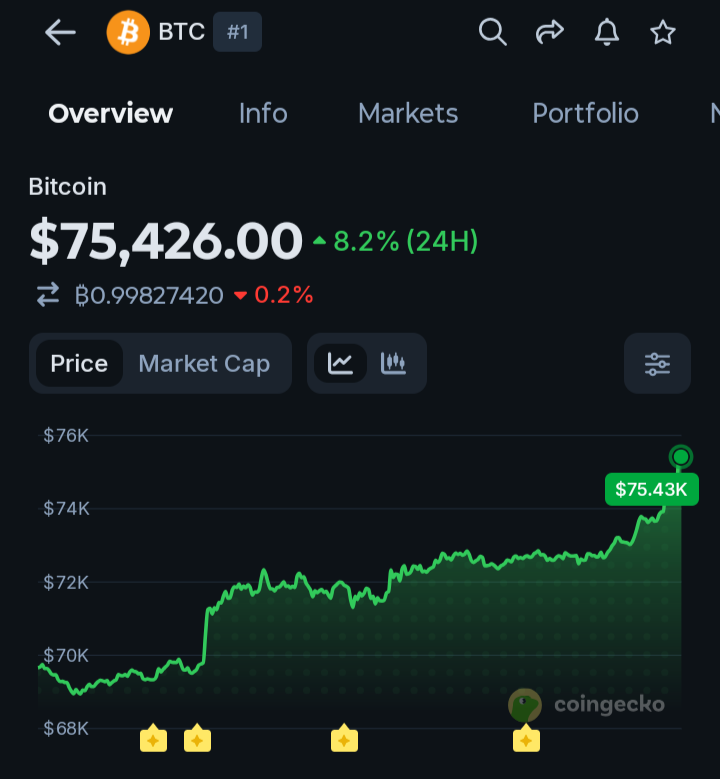720x779 pixels.
Task: Tap the green current-price dot on chart
Action: [681, 457]
